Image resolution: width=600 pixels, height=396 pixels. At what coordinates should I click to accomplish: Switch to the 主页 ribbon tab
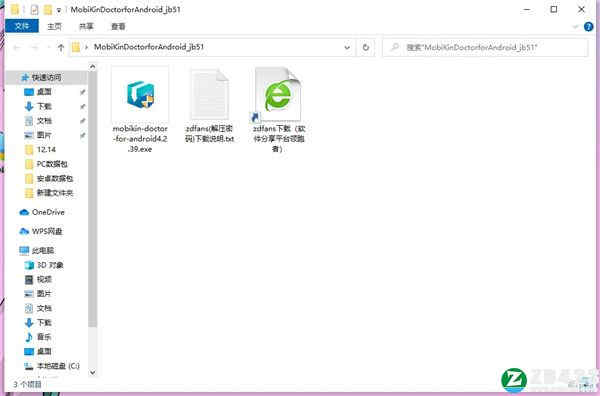pos(54,26)
